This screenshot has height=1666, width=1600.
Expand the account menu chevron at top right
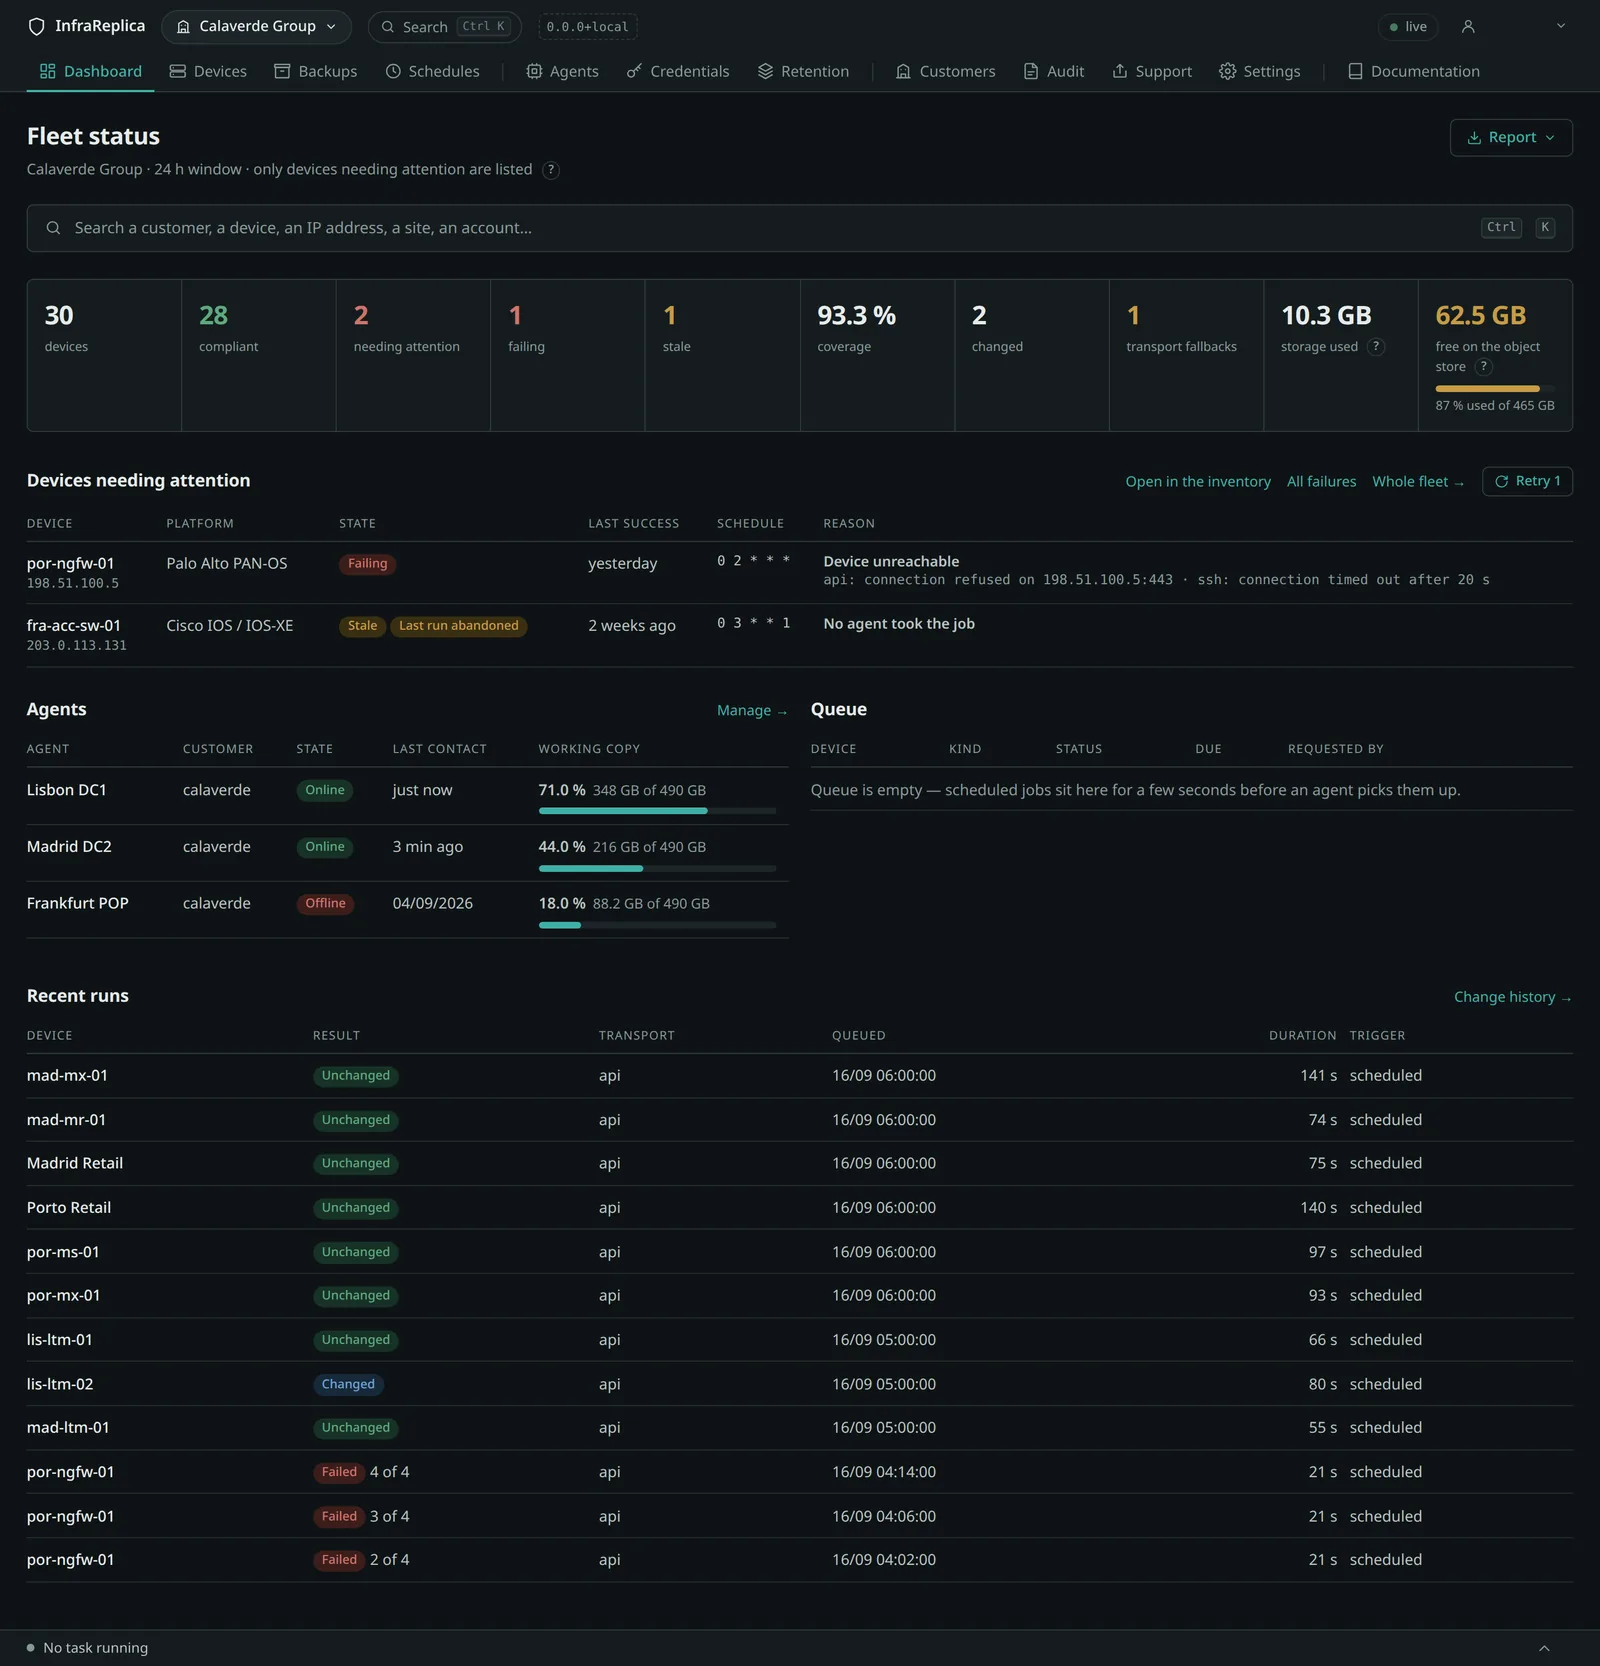(x=1560, y=26)
